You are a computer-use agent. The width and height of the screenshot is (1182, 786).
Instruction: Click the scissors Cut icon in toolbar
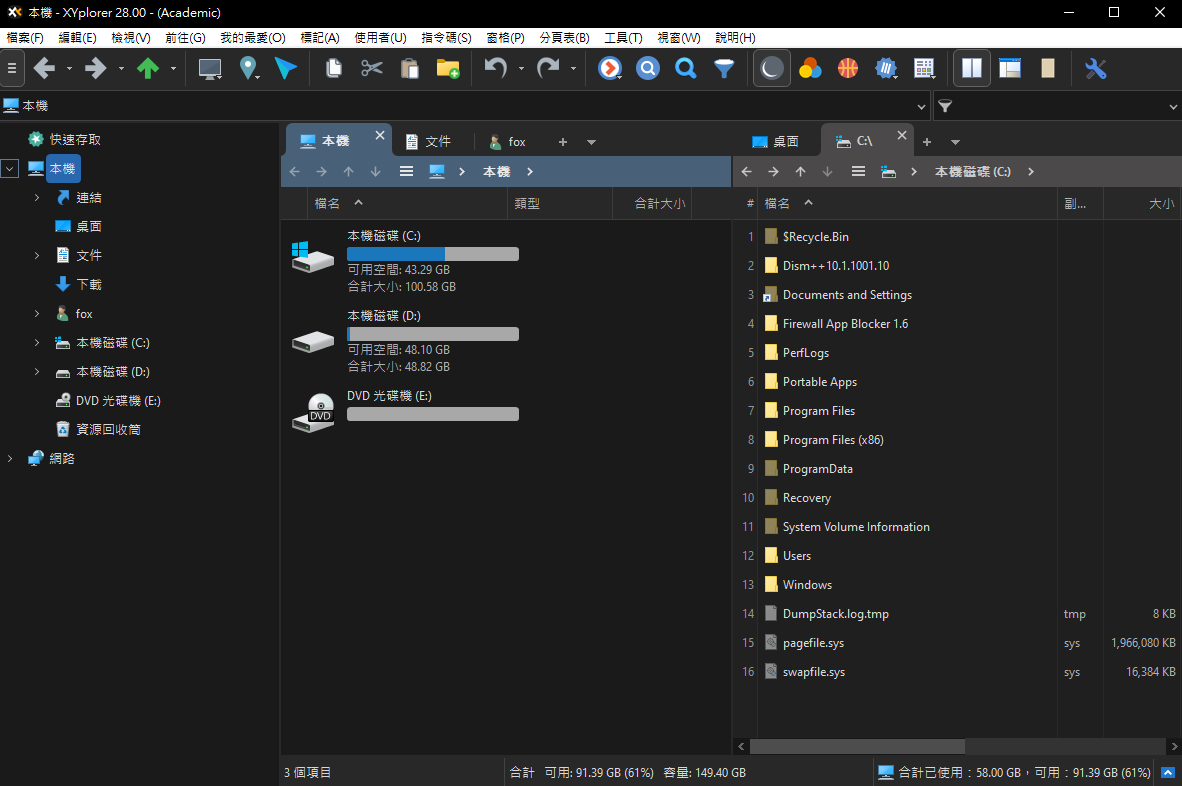pyautogui.click(x=372, y=69)
